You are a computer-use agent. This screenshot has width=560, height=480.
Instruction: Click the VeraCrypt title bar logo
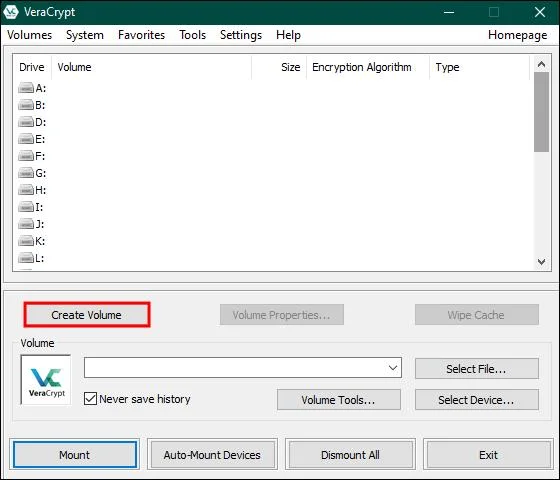pyautogui.click(x=11, y=12)
